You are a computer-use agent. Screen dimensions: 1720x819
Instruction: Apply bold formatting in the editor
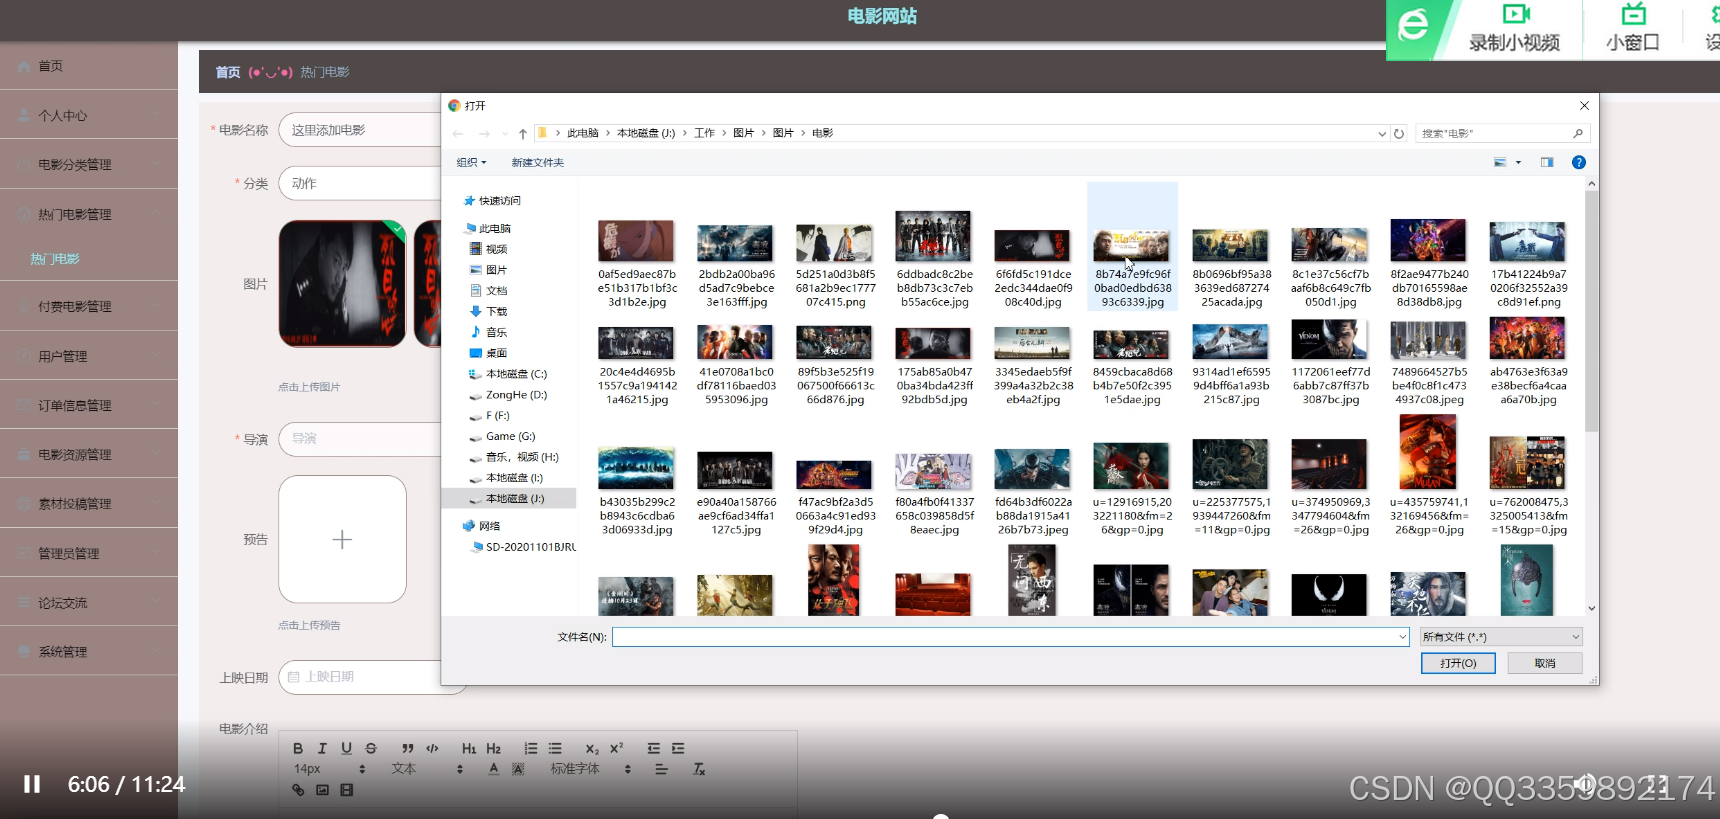click(x=298, y=748)
